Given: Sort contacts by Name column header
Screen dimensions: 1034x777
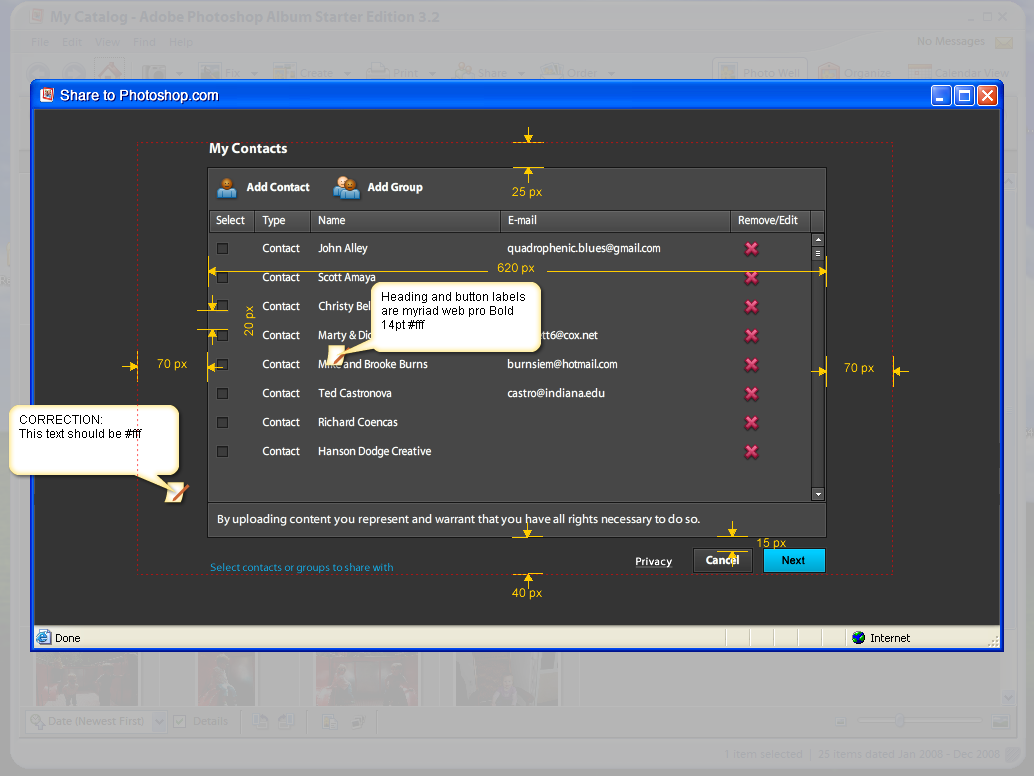Looking at the screenshot, I should pos(405,221).
